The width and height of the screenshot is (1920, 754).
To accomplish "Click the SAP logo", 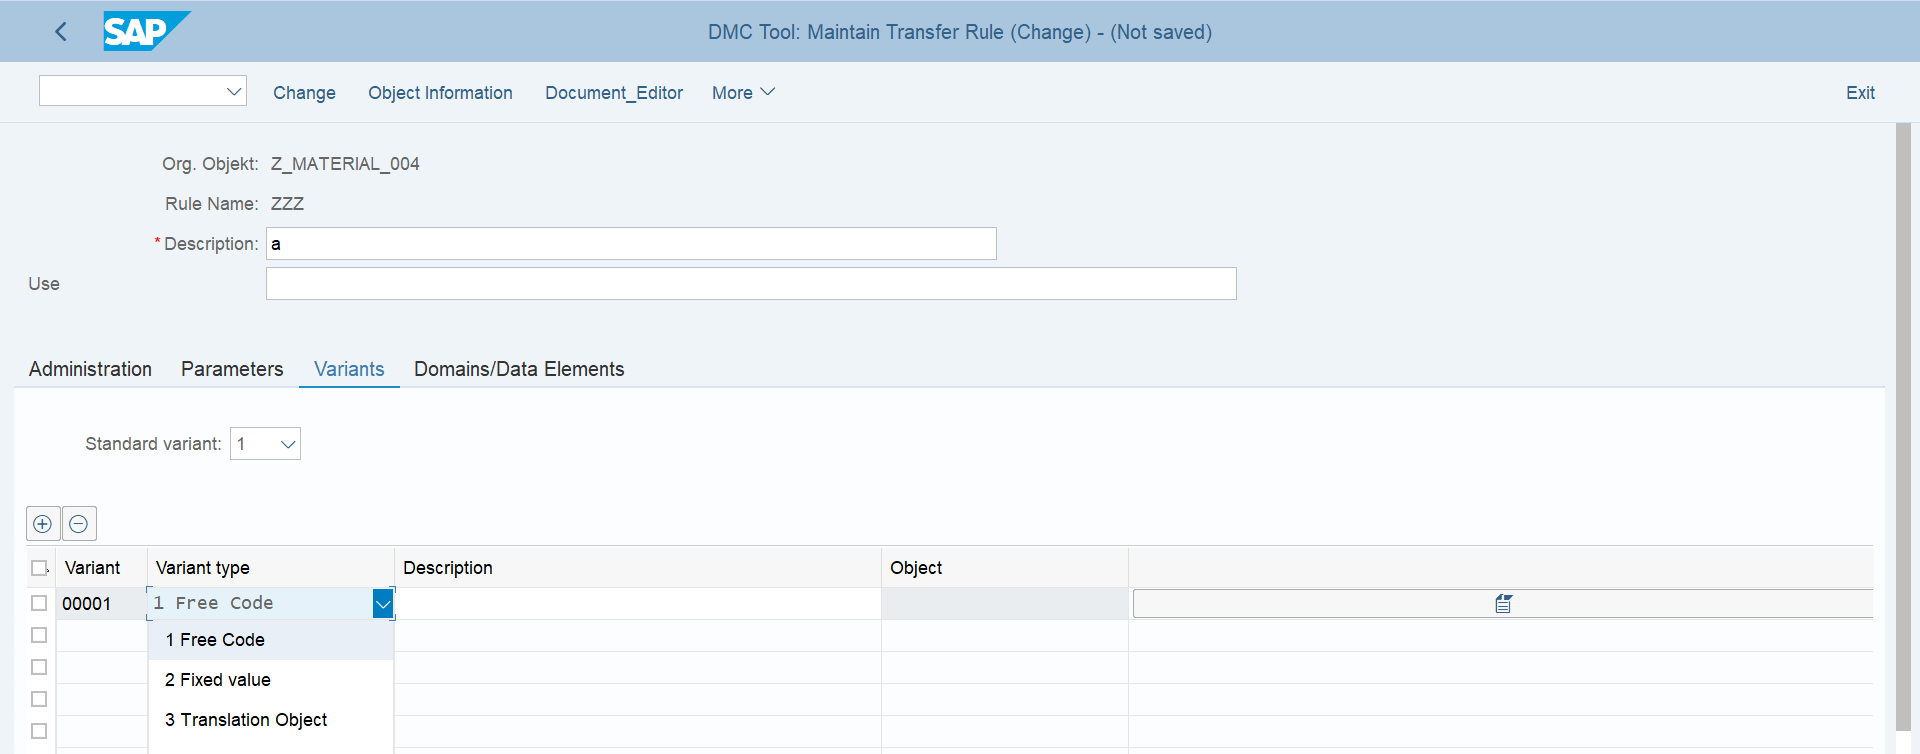I will coord(145,31).
